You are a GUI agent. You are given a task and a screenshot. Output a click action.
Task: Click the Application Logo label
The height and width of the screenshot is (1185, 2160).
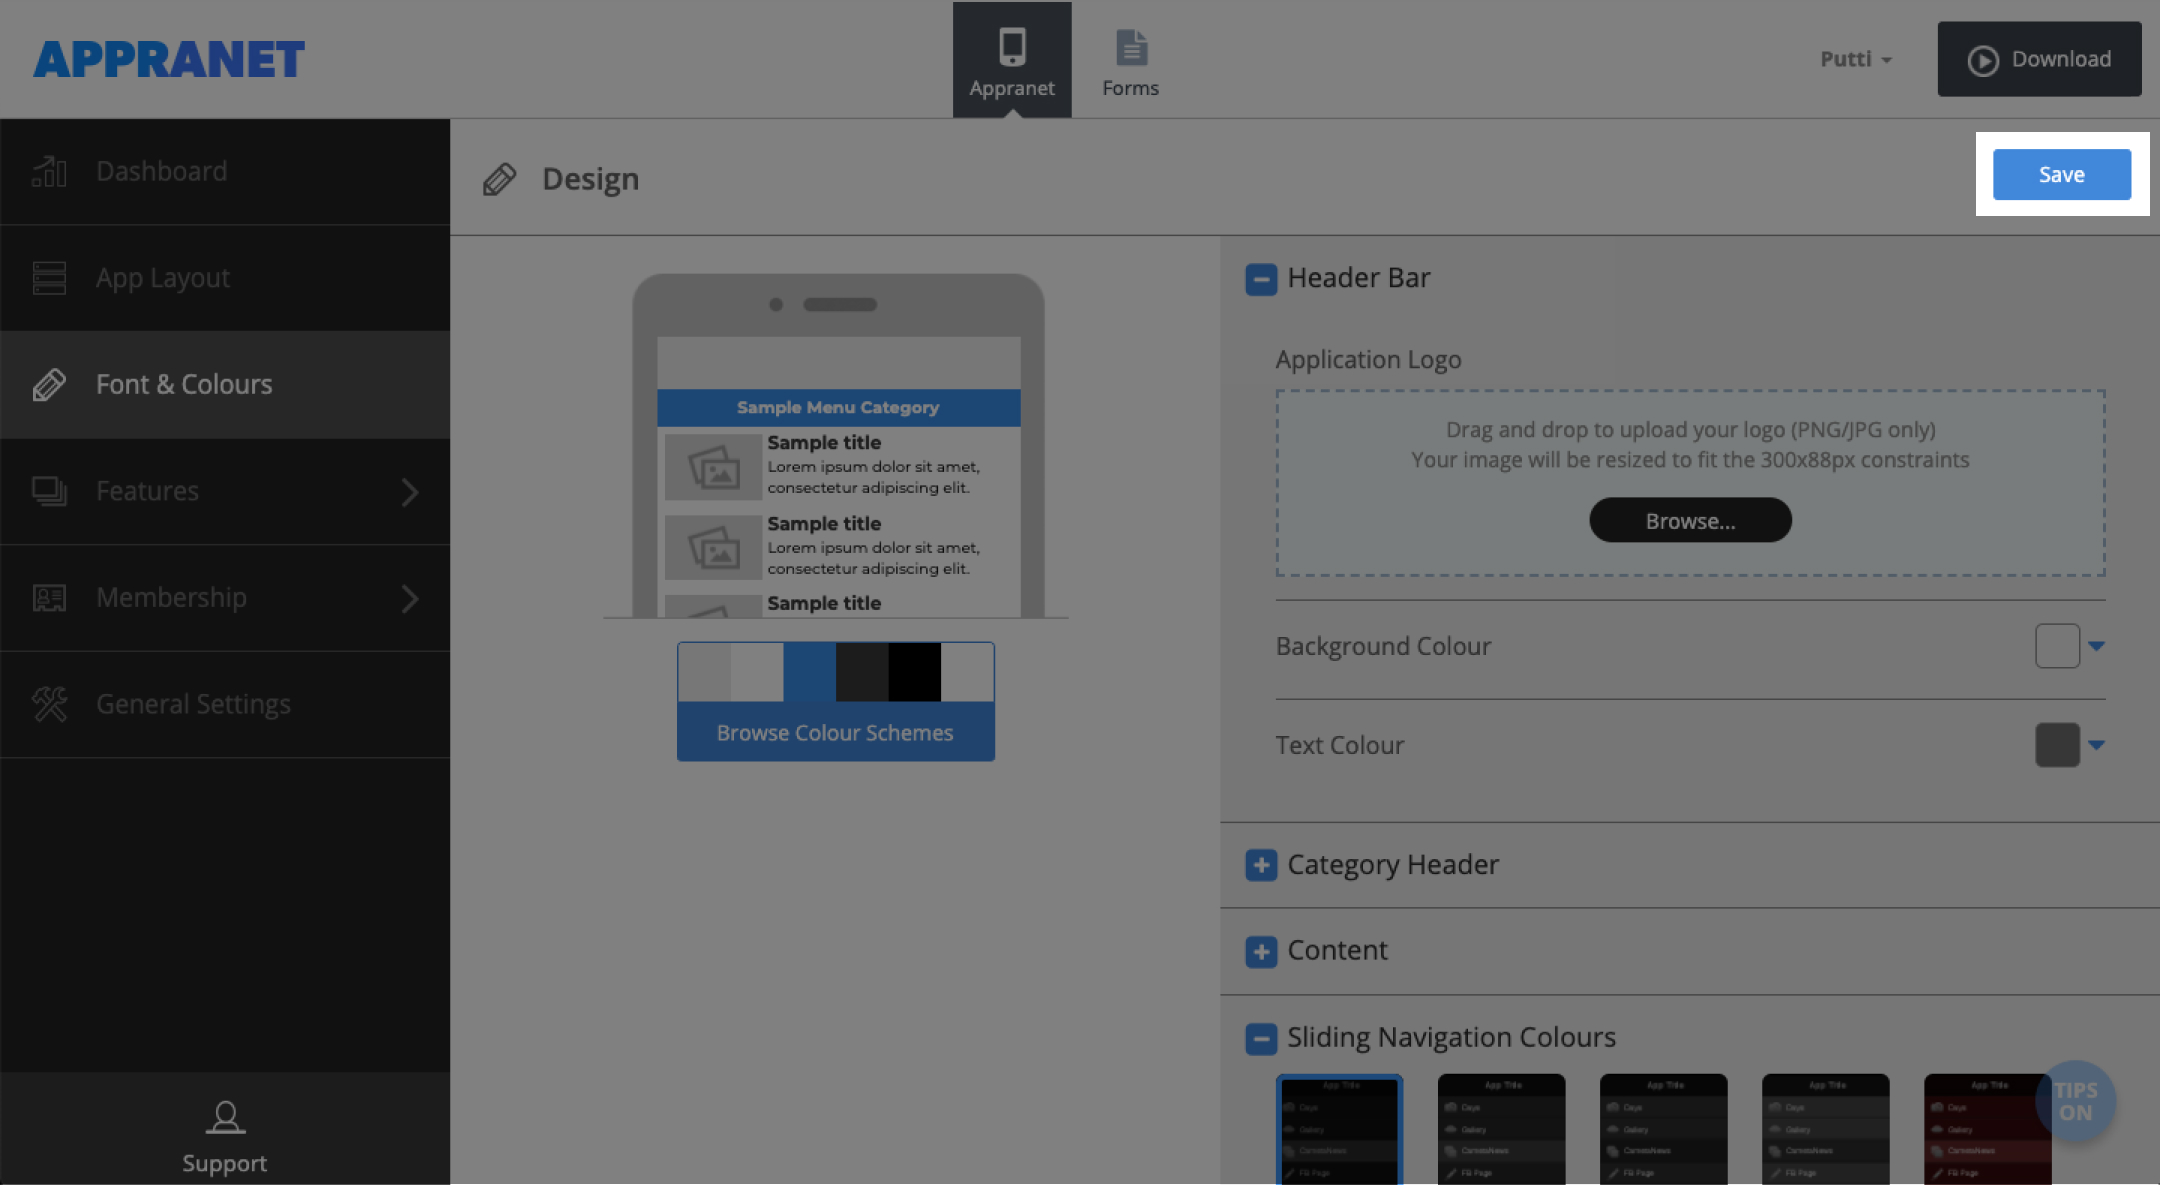click(1368, 360)
